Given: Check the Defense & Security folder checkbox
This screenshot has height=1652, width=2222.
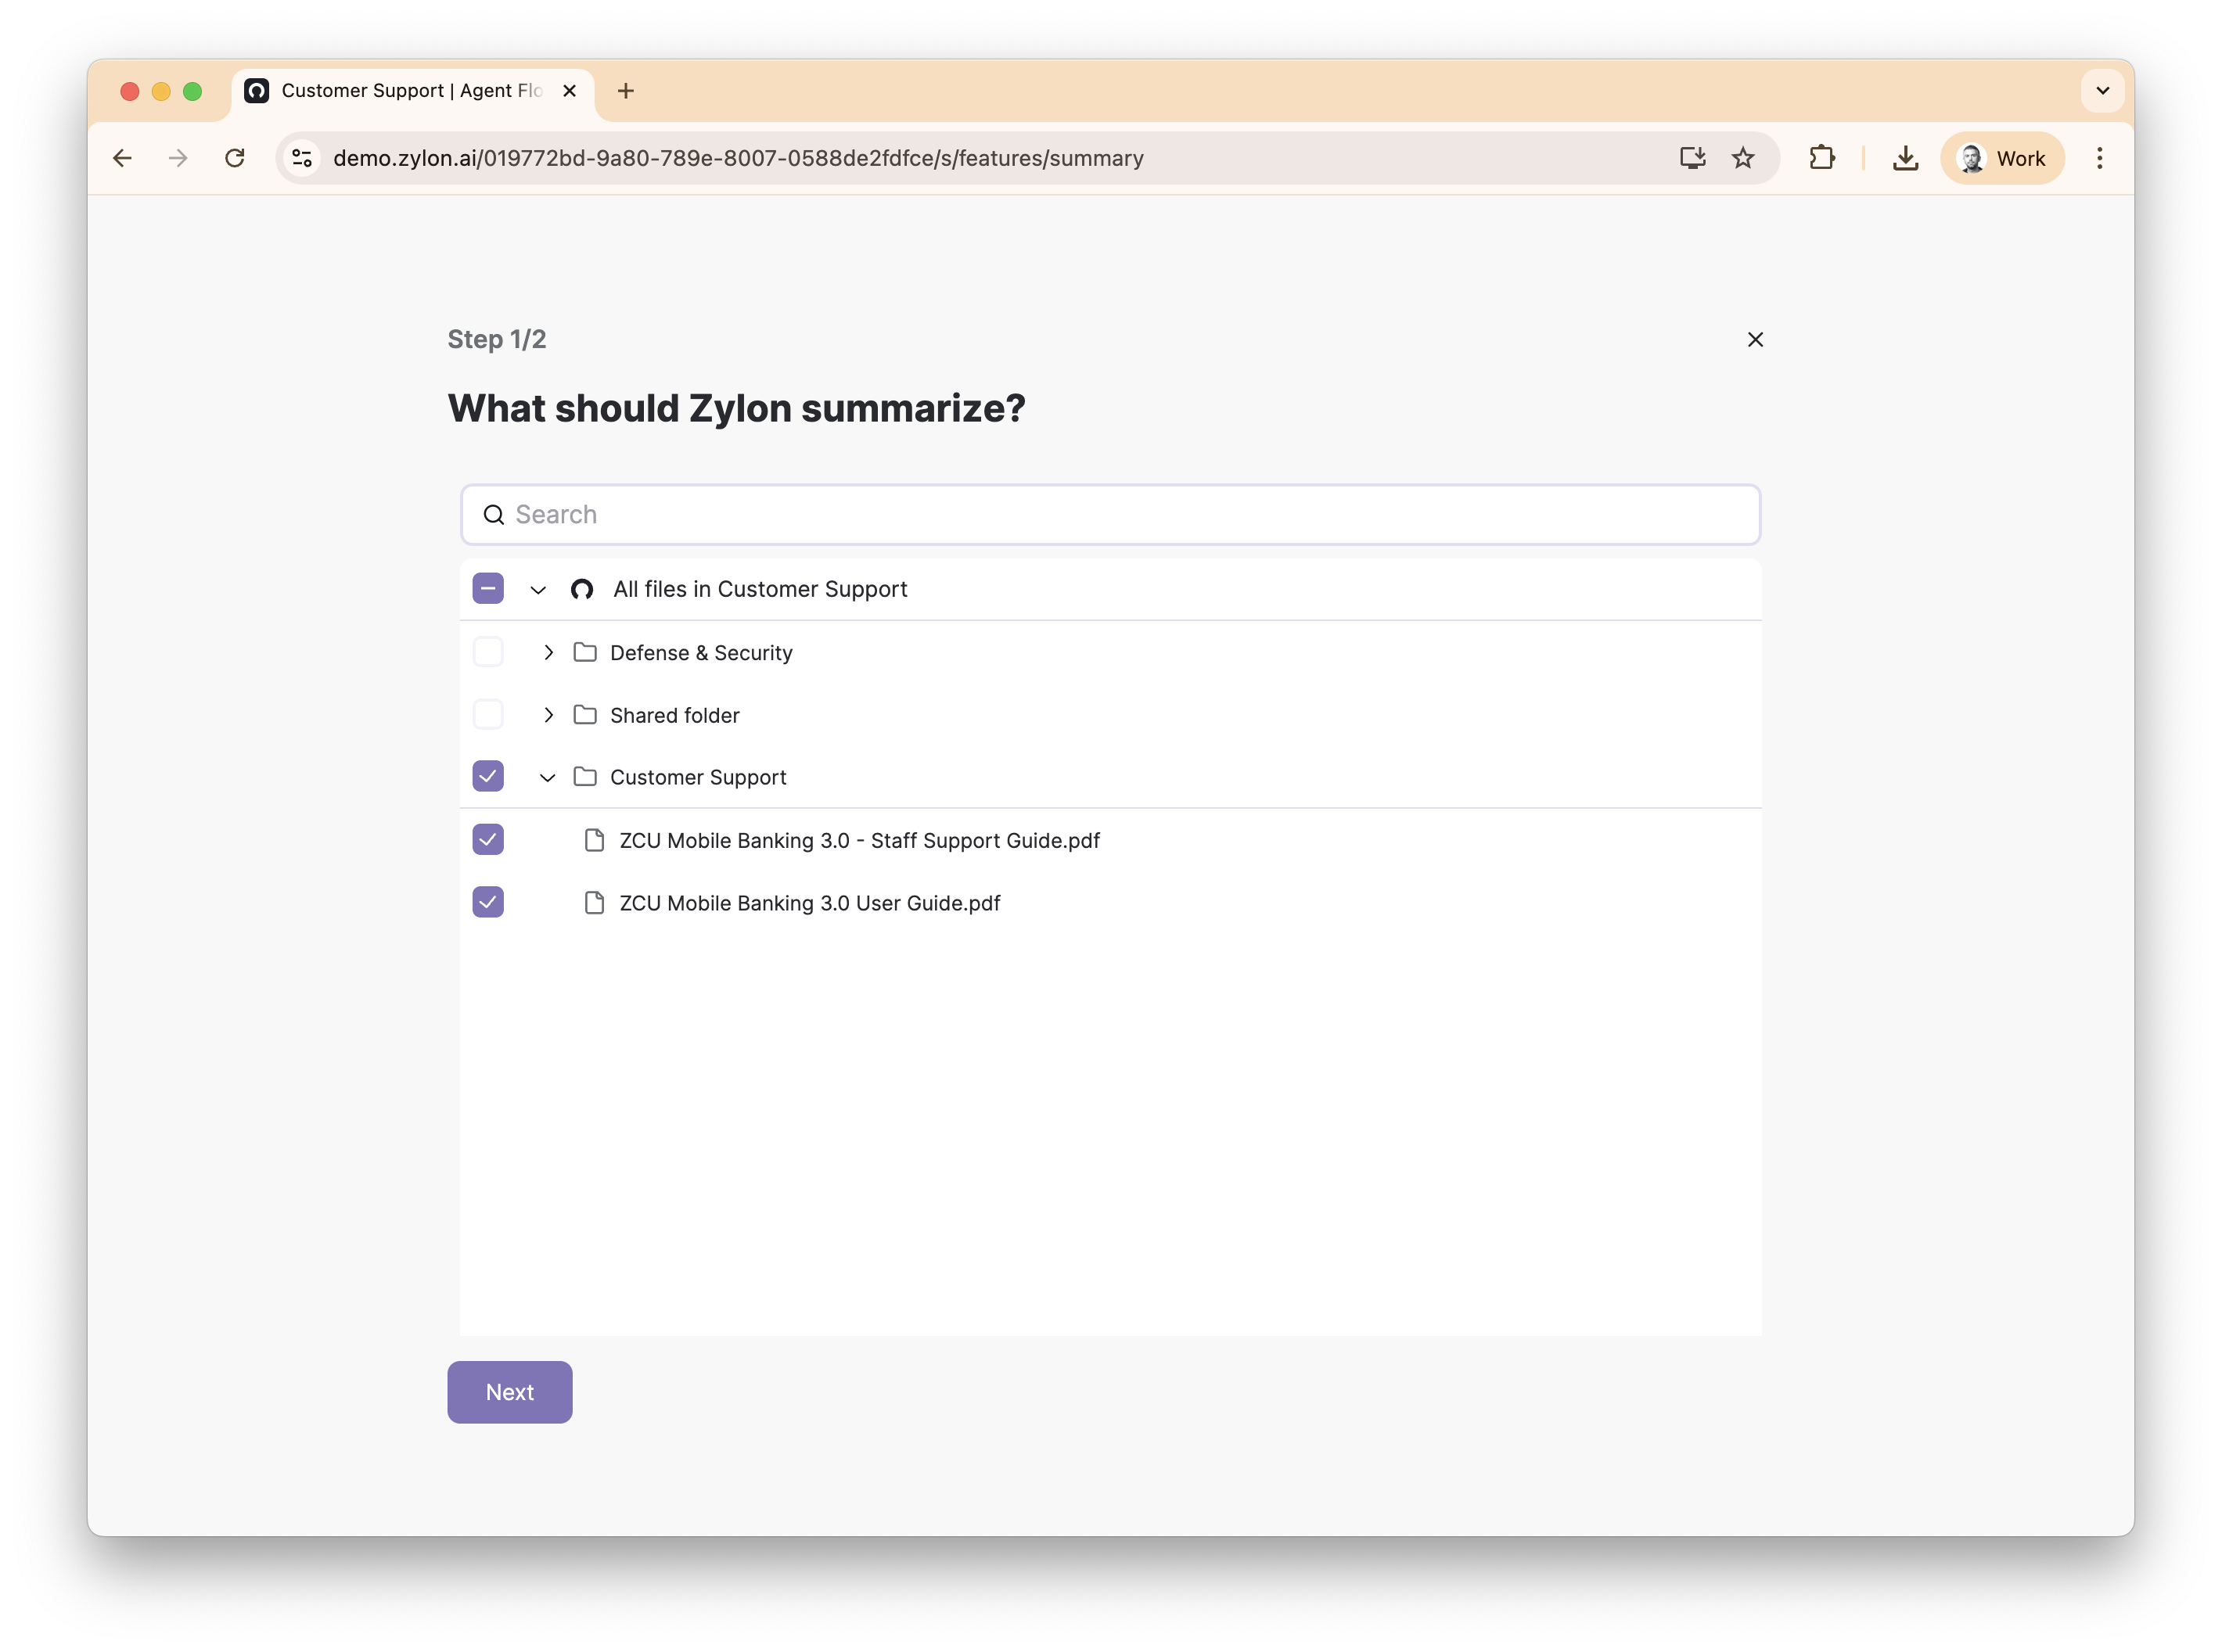Looking at the screenshot, I should tap(488, 652).
